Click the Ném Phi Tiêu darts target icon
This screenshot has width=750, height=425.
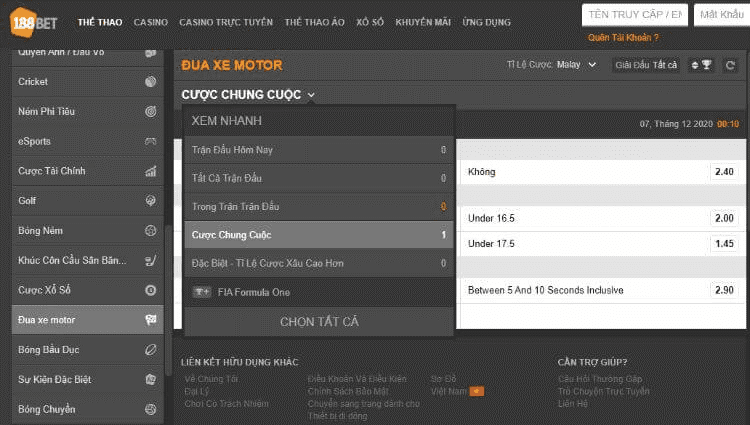150,112
